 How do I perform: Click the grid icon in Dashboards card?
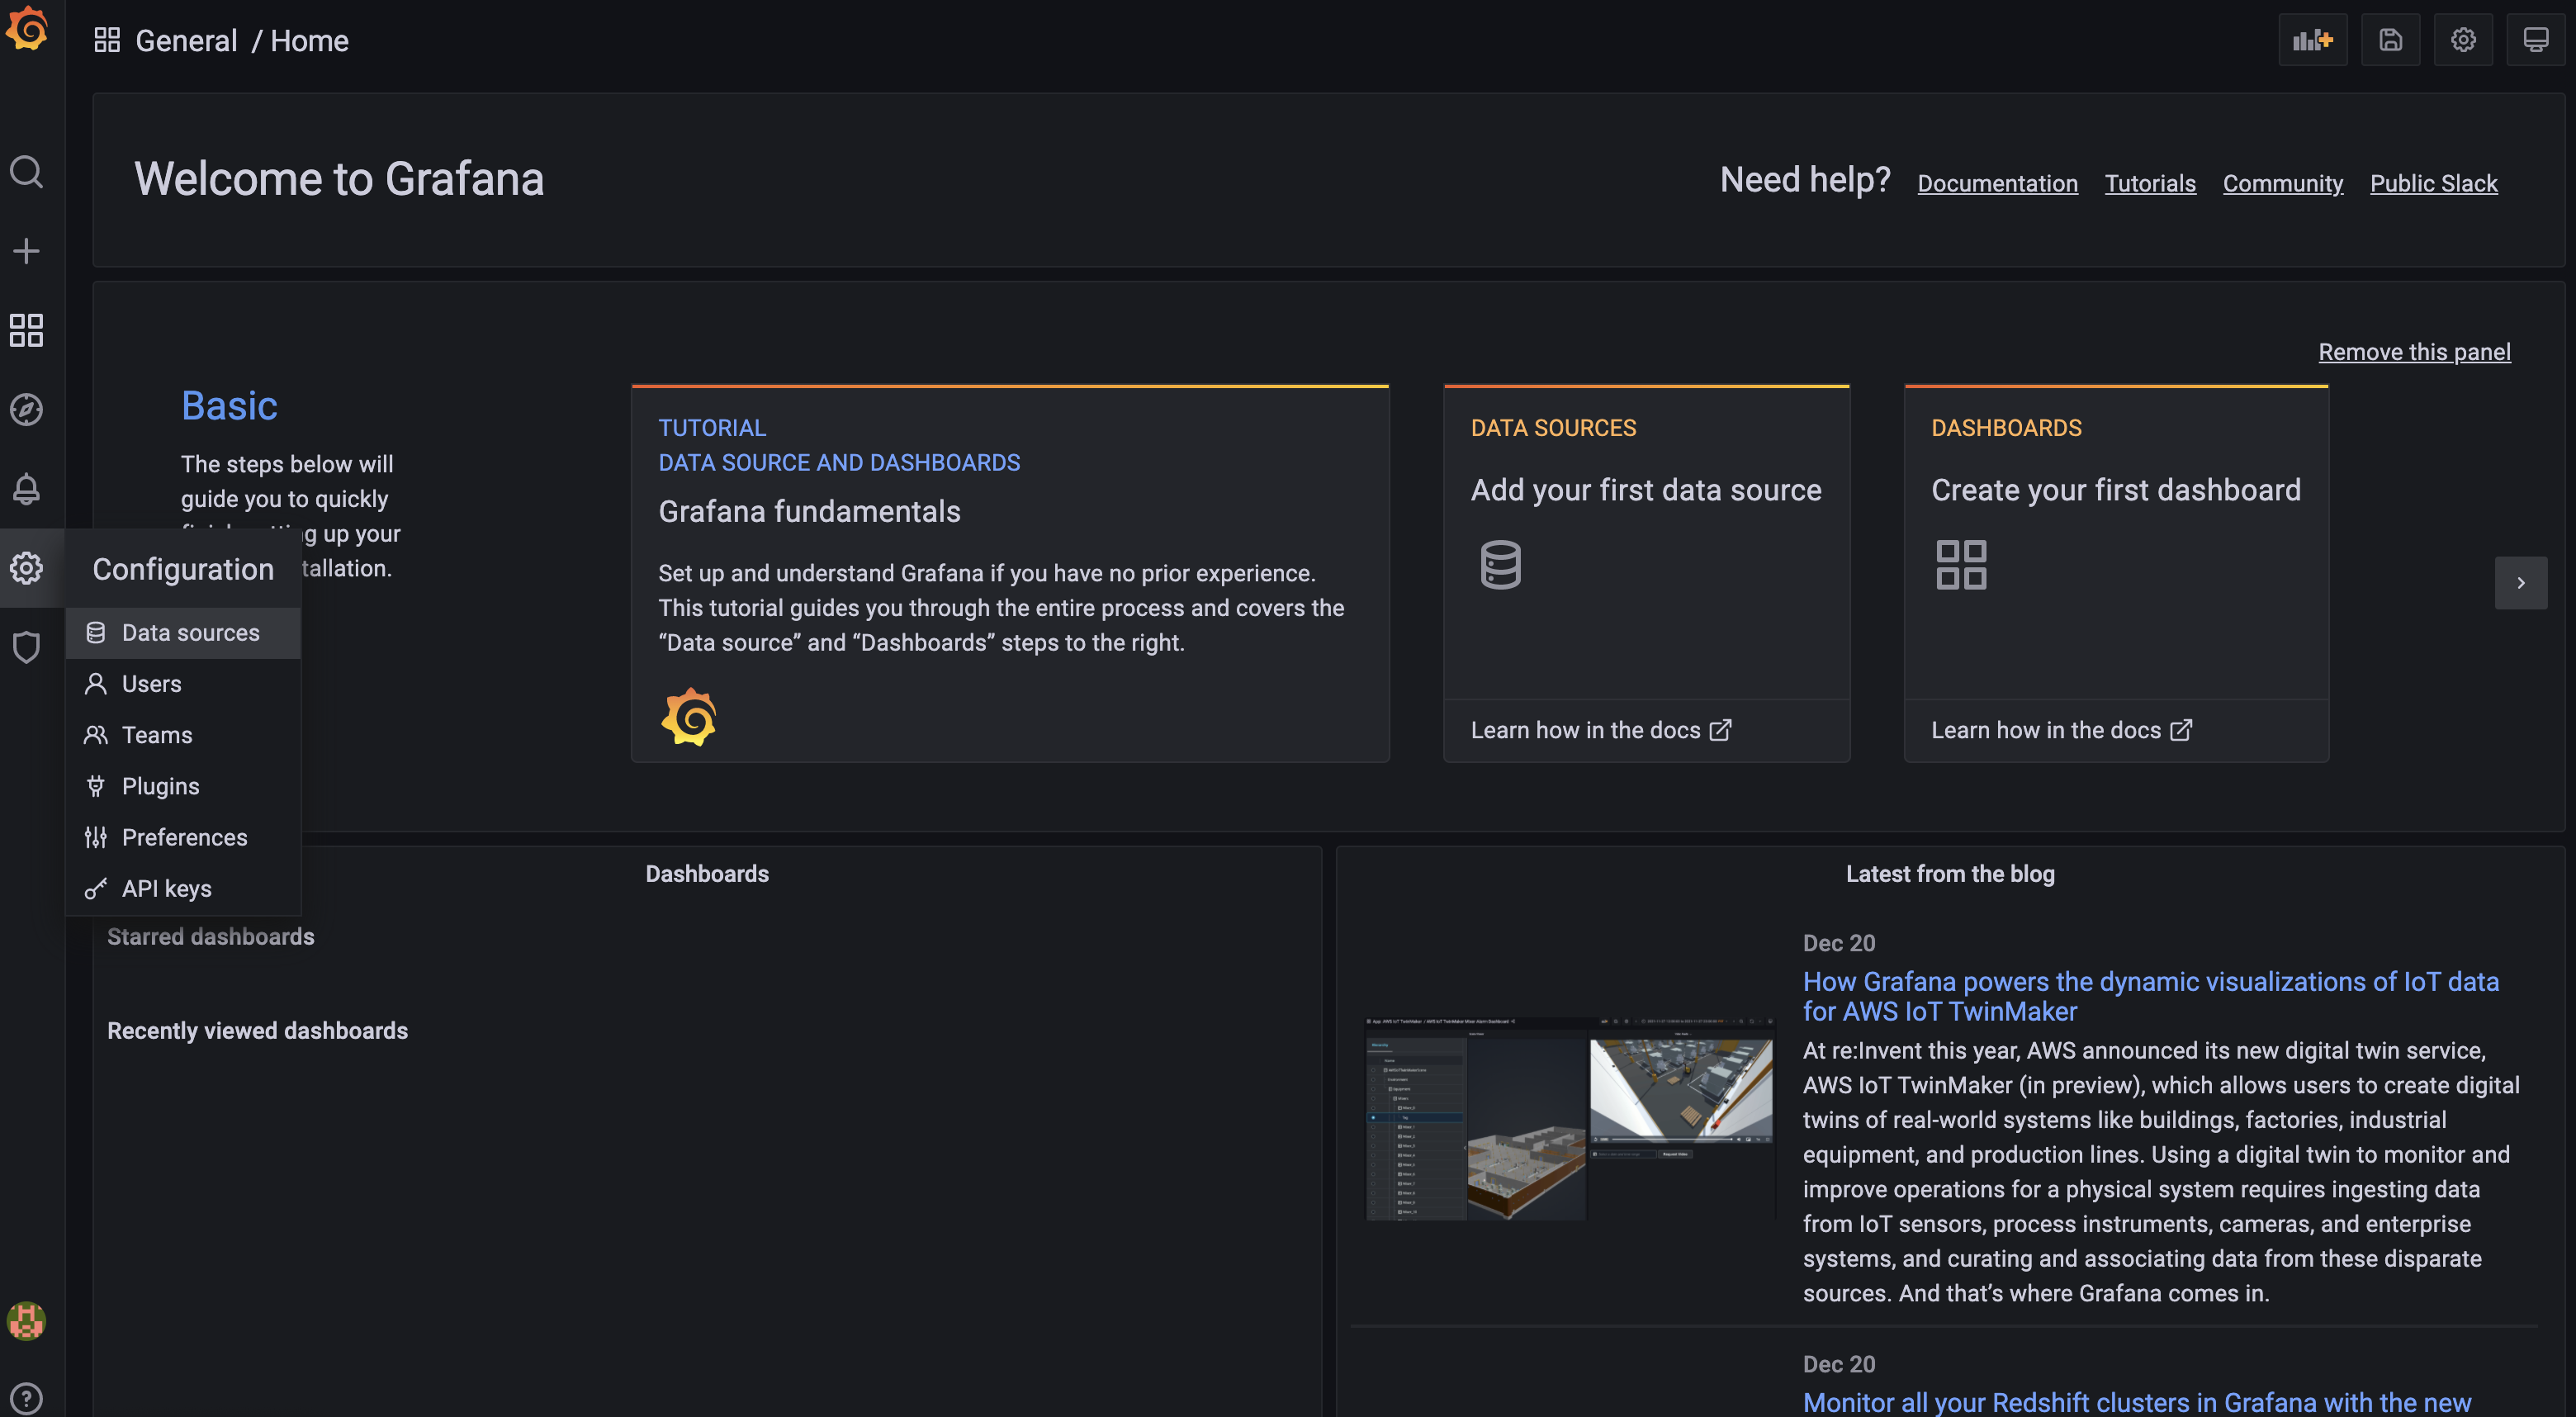(1961, 565)
